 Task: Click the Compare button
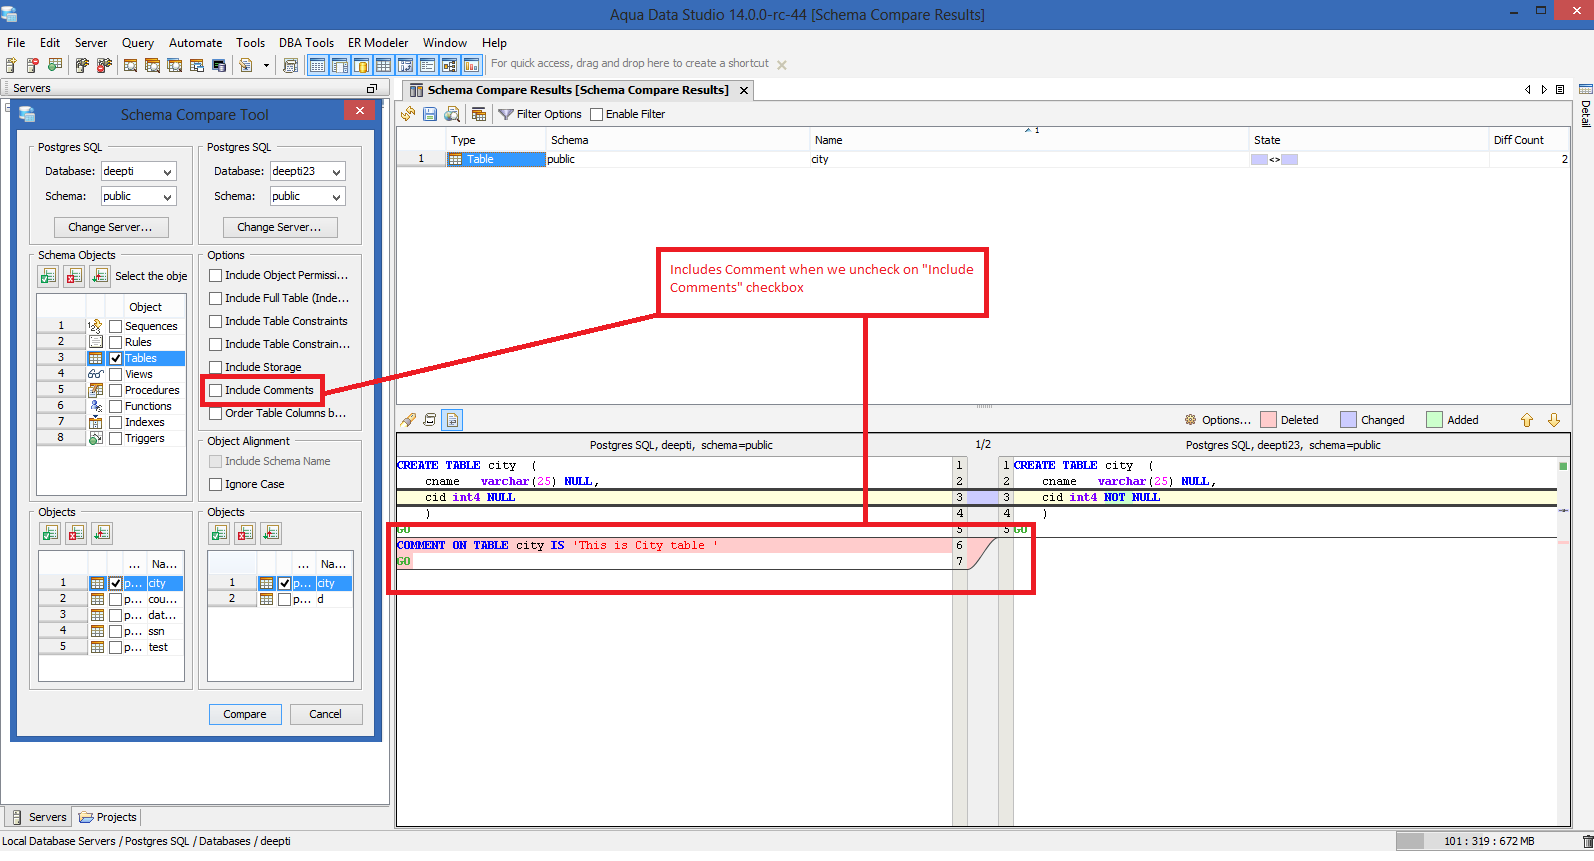point(245,714)
